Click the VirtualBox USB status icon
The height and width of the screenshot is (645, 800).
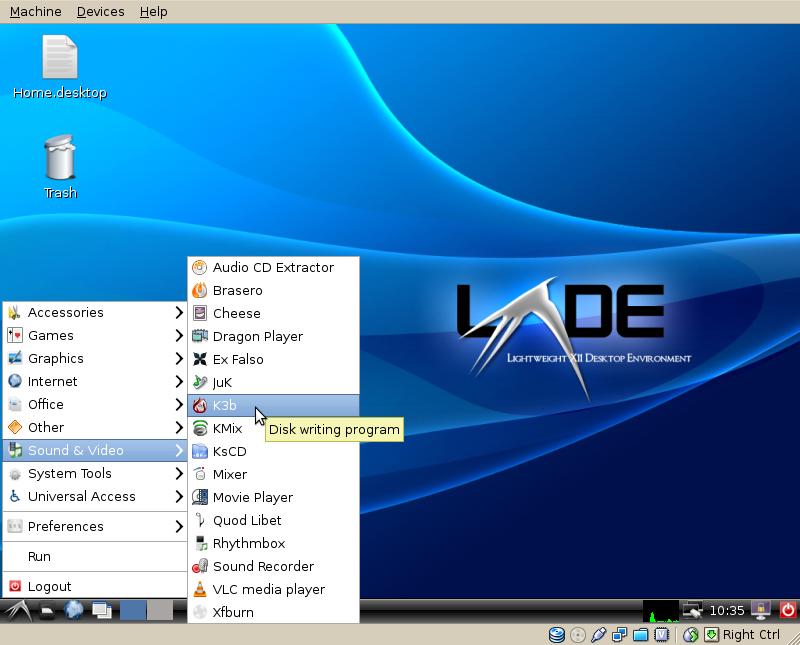pyautogui.click(x=598, y=635)
